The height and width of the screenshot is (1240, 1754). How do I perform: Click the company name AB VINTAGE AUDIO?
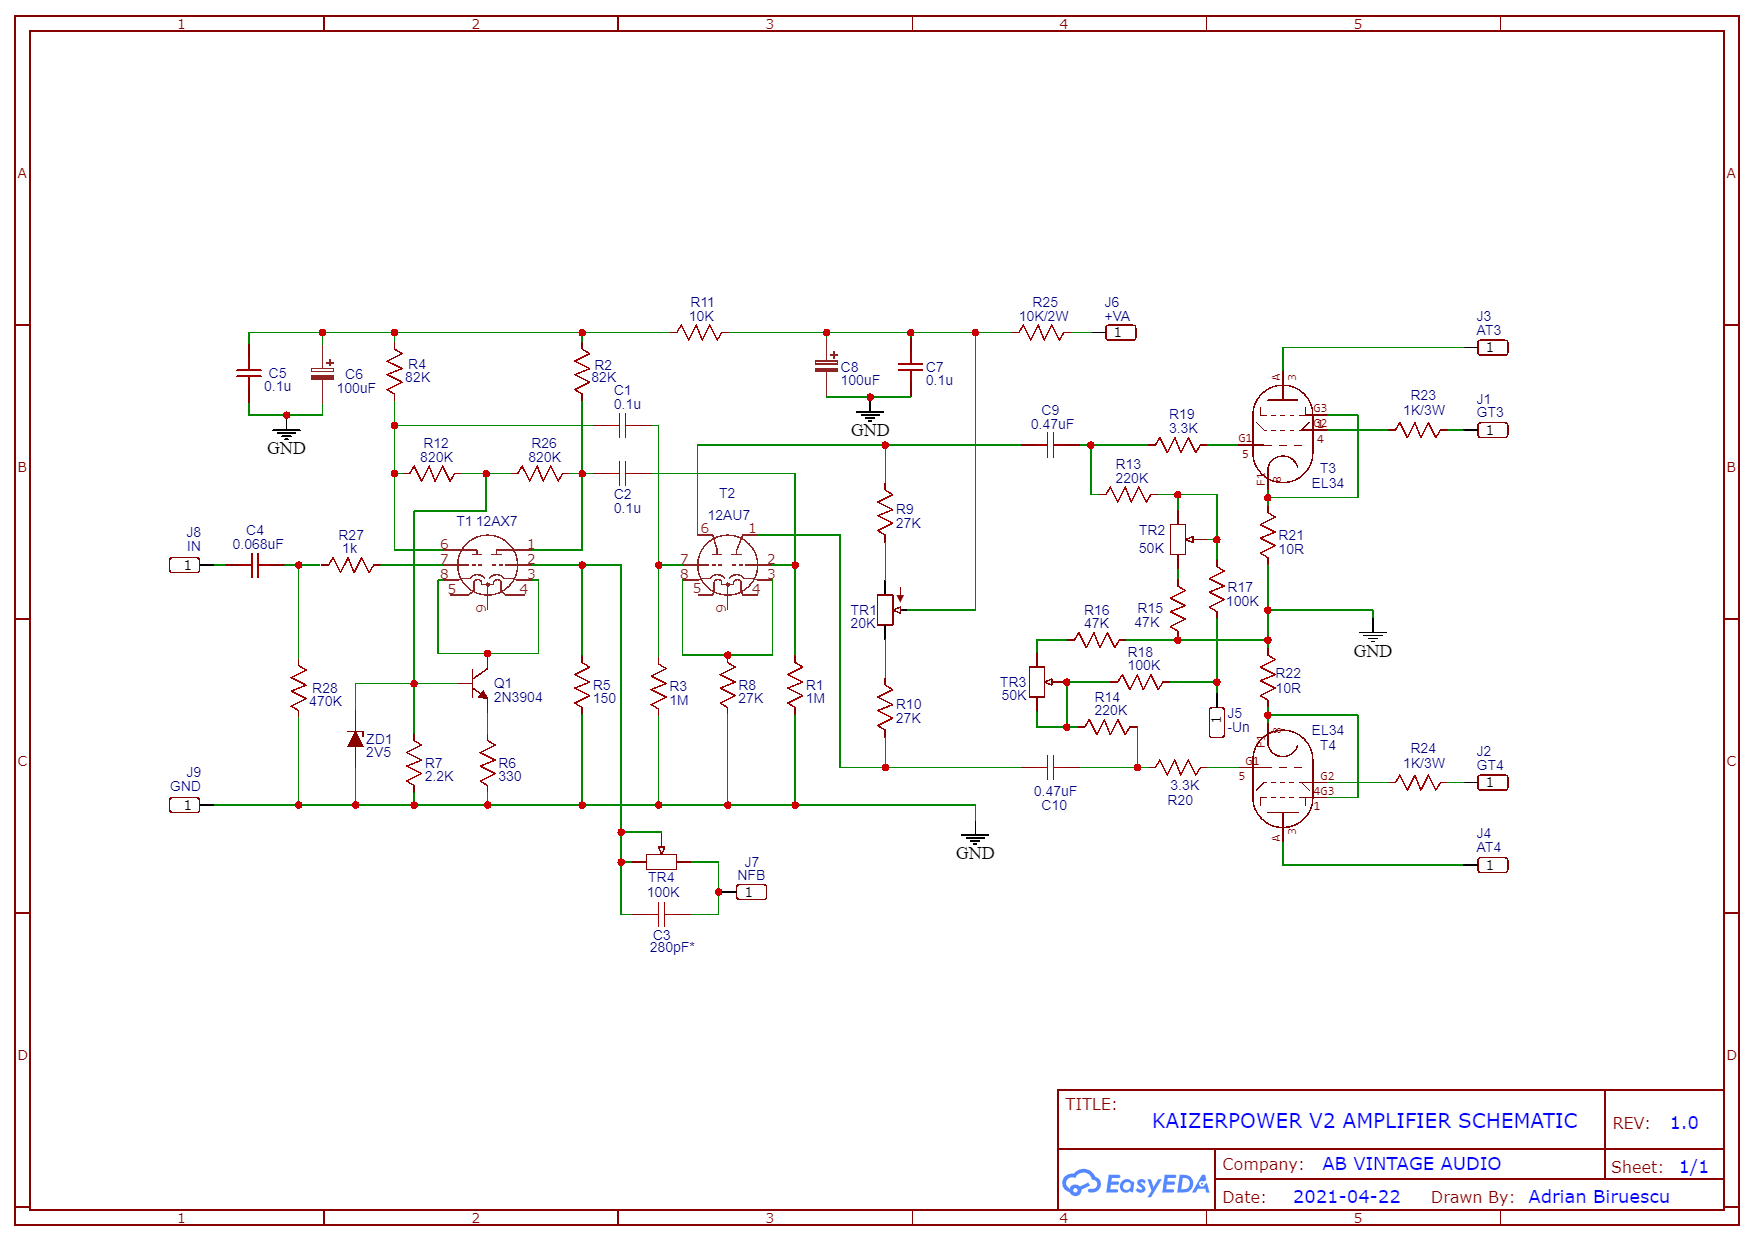pyautogui.click(x=1412, y=1164)
